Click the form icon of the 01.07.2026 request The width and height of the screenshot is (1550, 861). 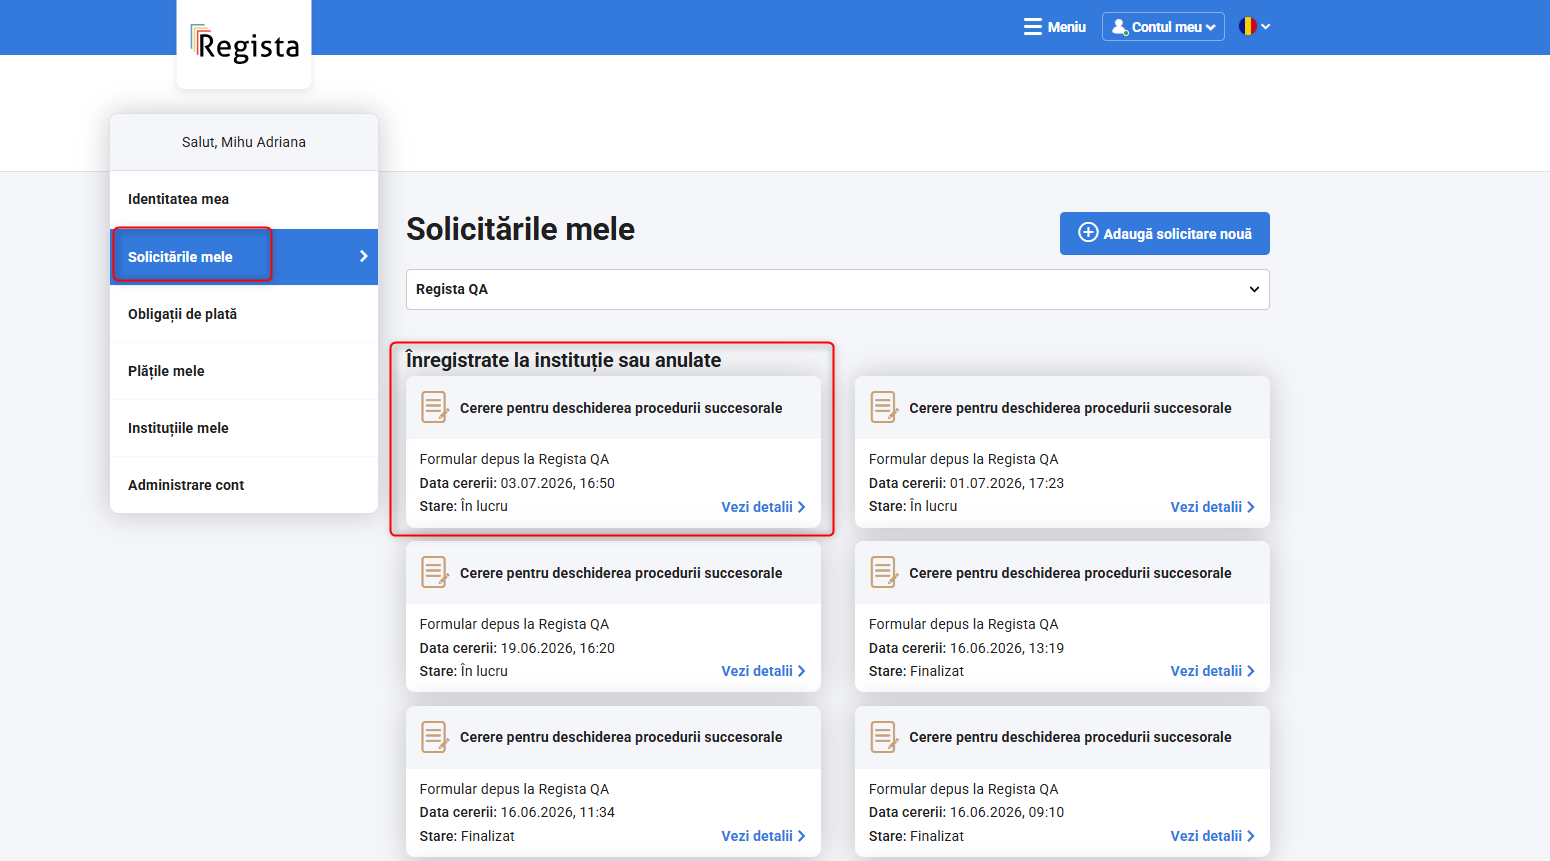pos(884,407)
